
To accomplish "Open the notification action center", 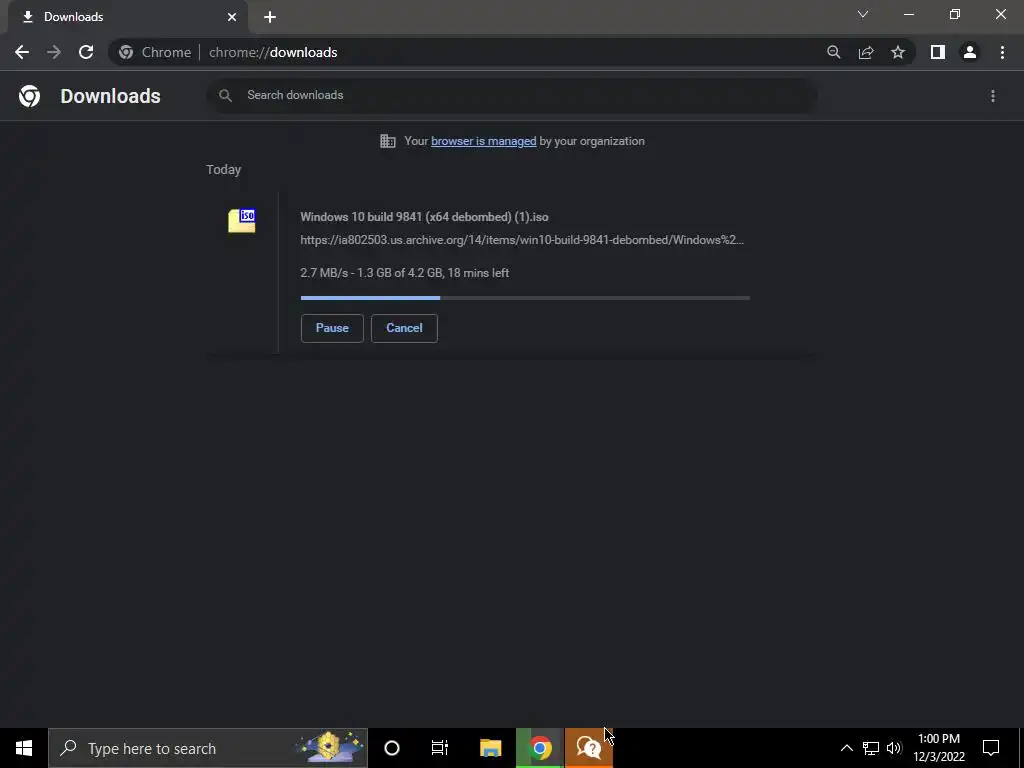I will tap(991, 748).
